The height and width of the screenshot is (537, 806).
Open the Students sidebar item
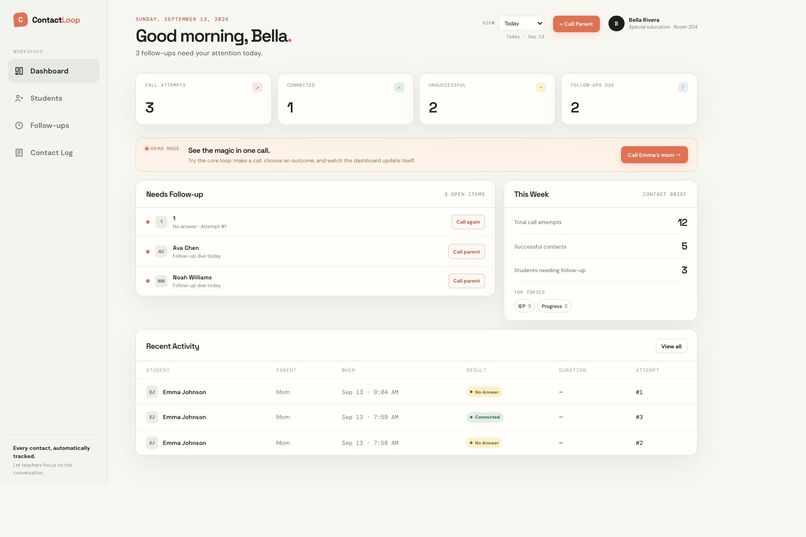pos(53,98)
